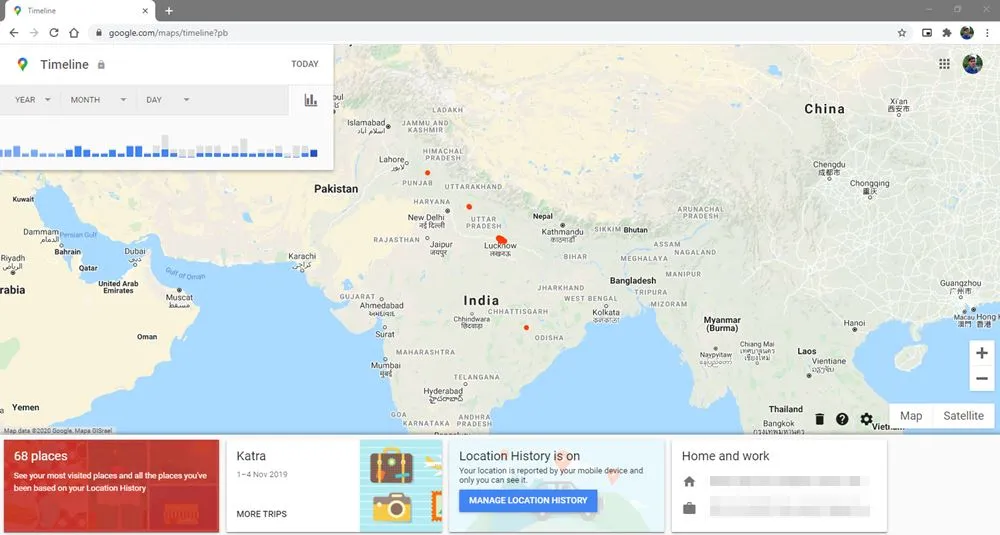This screenshot has width=1000, height=535.
Task: Click the red location dot near Lucknow
Action: tap(501, 240)
